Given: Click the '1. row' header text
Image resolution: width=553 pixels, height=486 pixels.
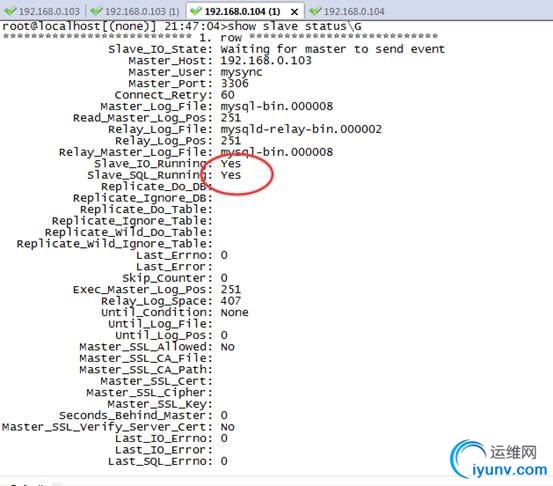Looking at the screenshot, I should tap(220, 37).
